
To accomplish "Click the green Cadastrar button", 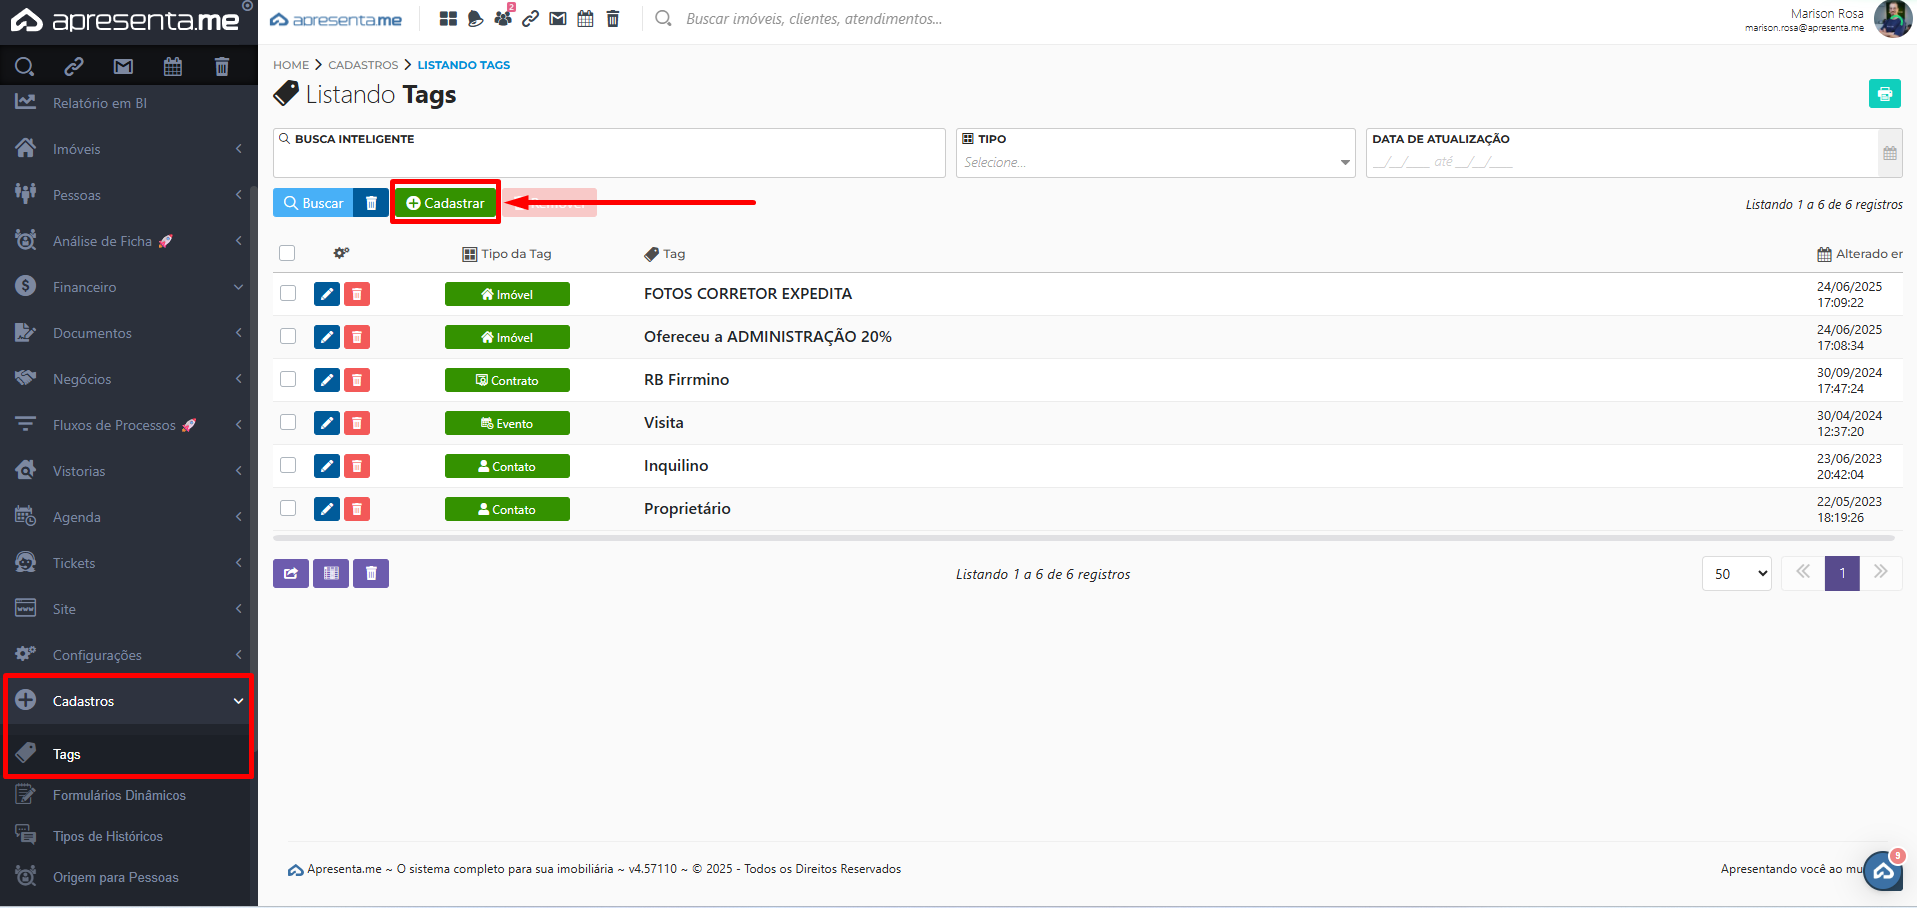I will tap(445, 203).
